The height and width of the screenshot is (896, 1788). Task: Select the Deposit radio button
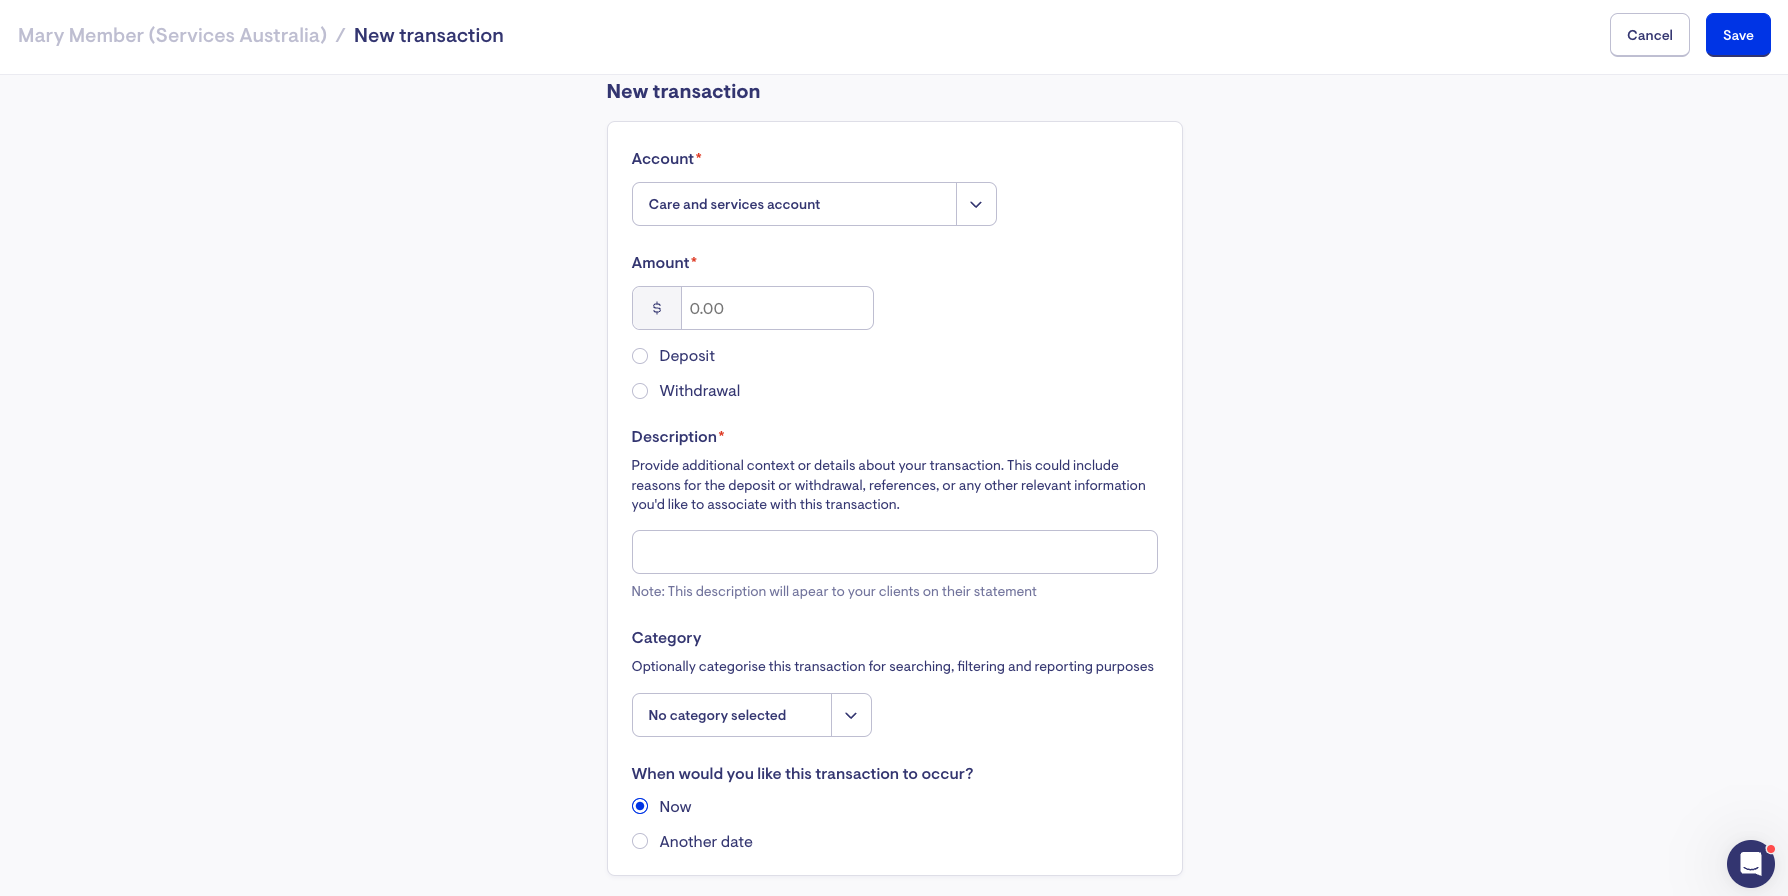point(640,356)
